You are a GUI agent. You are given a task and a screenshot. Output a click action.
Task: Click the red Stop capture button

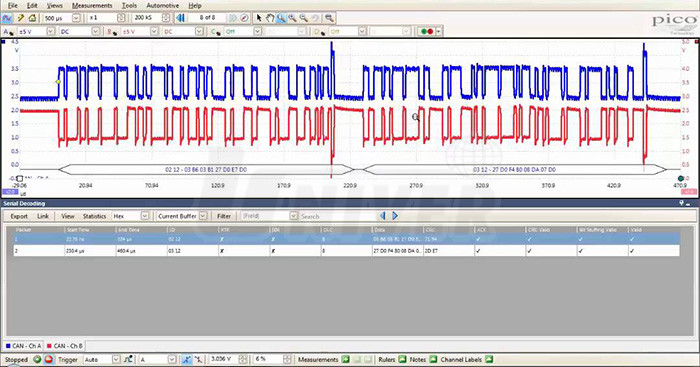(x=49, y=359)
